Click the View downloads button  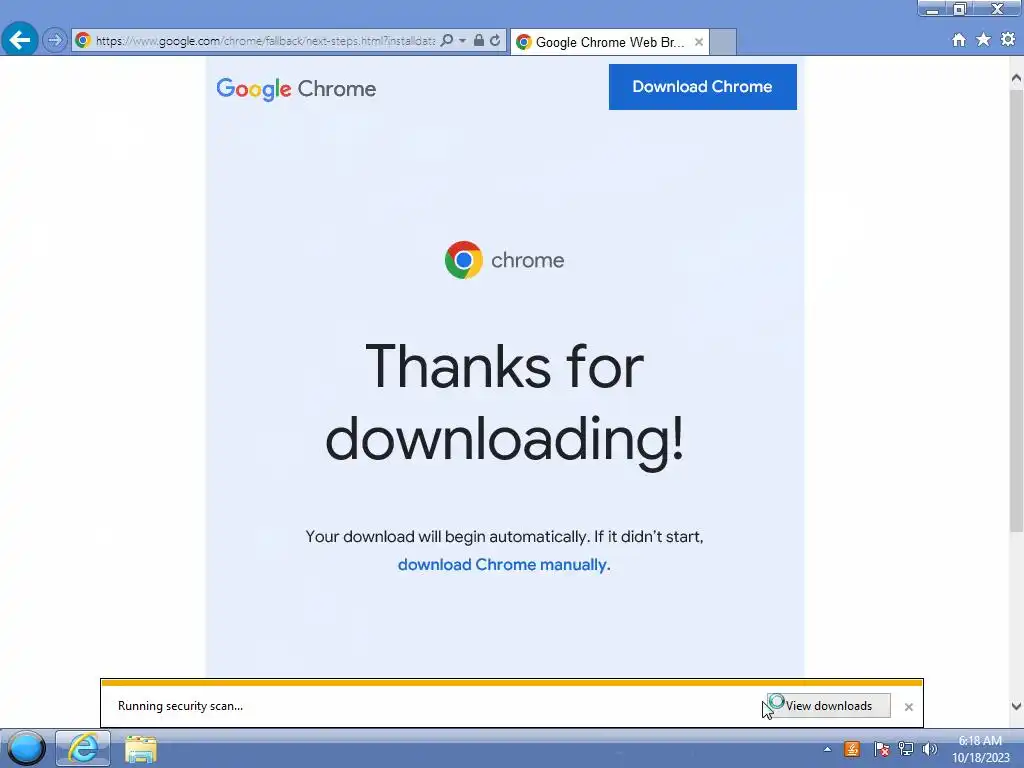(x=828, y=706)
